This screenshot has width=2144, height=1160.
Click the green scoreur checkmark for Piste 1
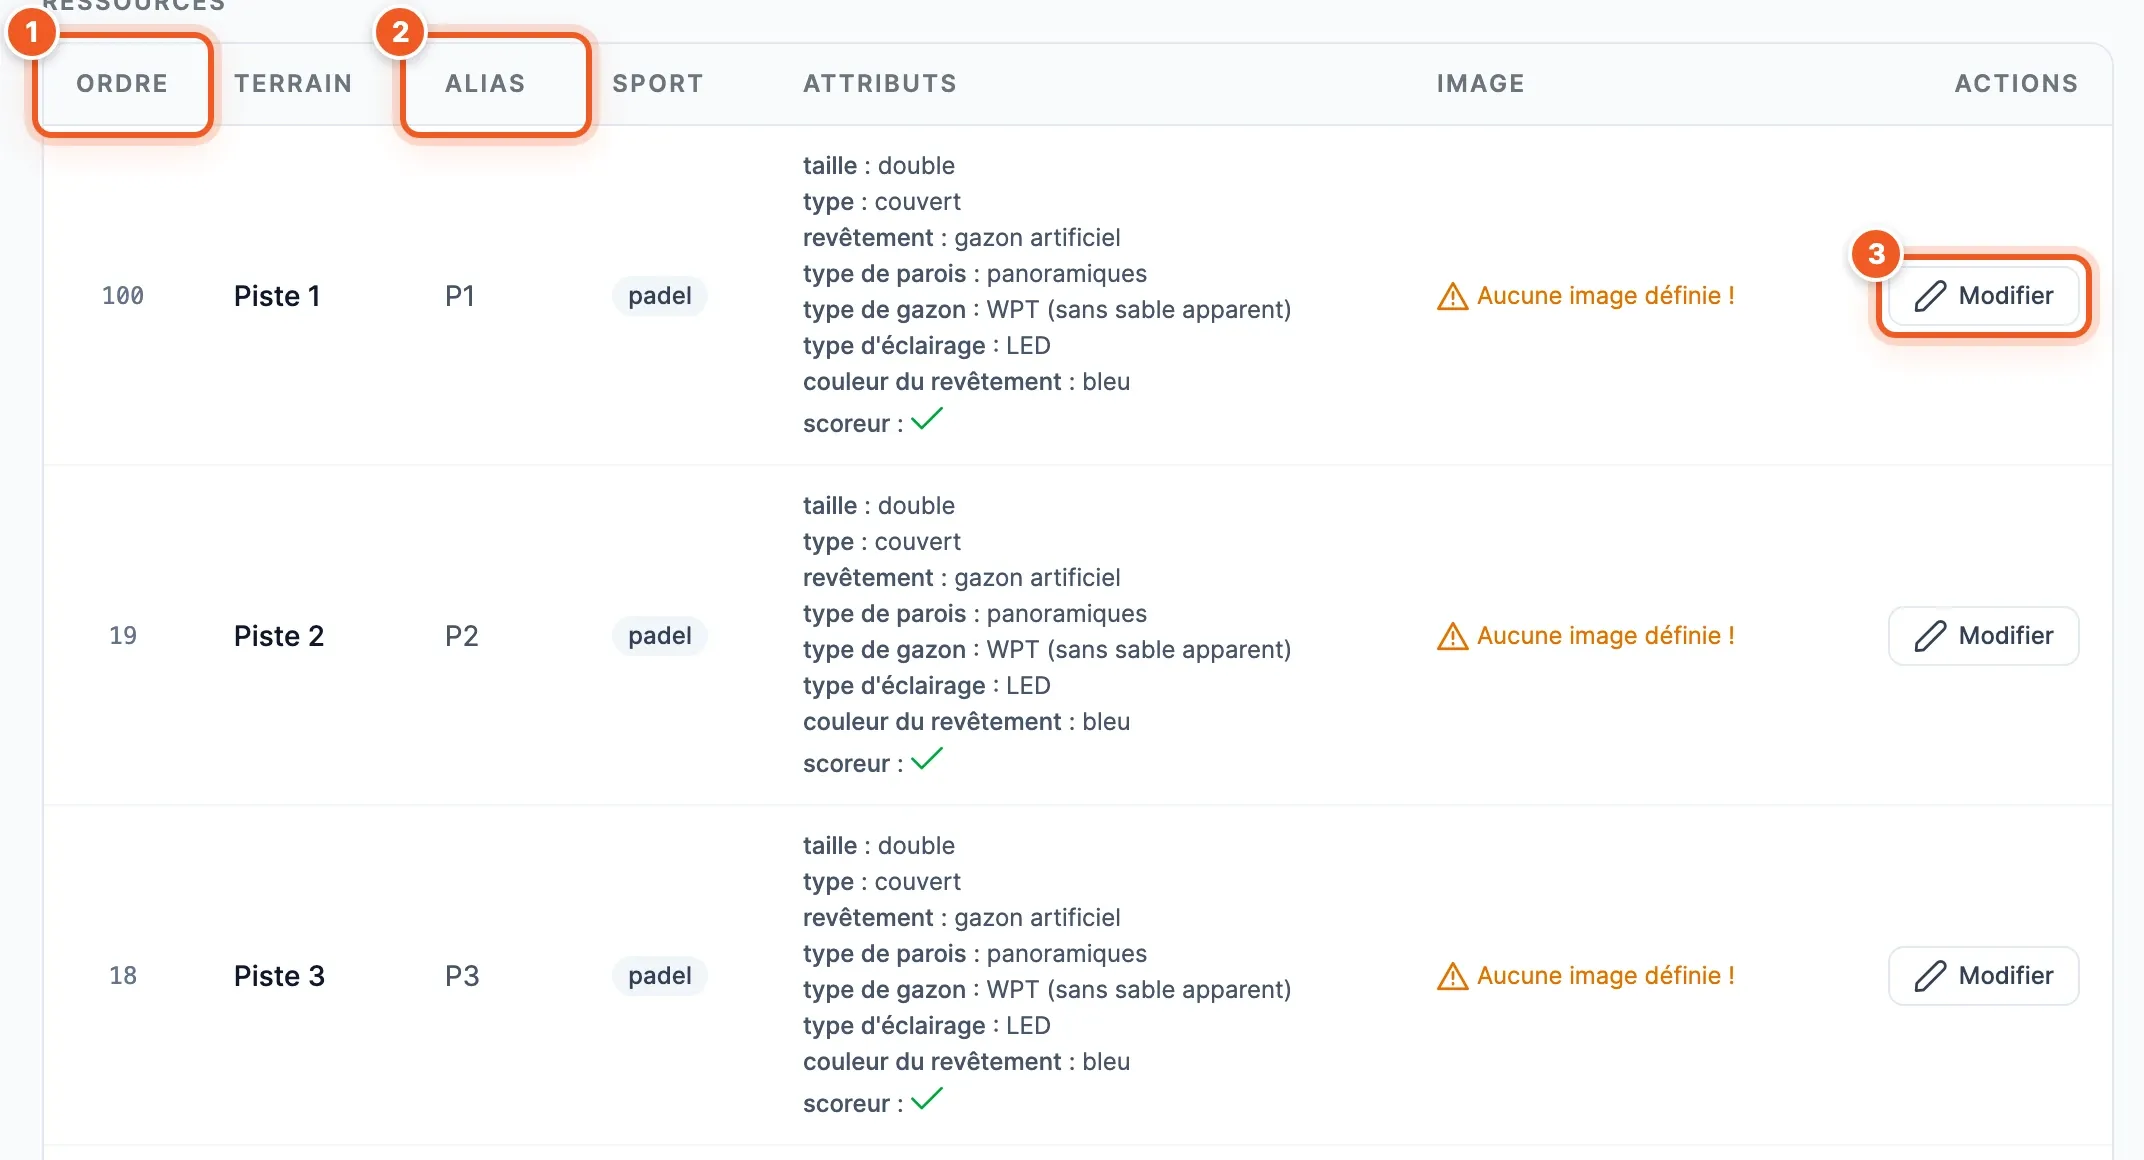(927, 419)
